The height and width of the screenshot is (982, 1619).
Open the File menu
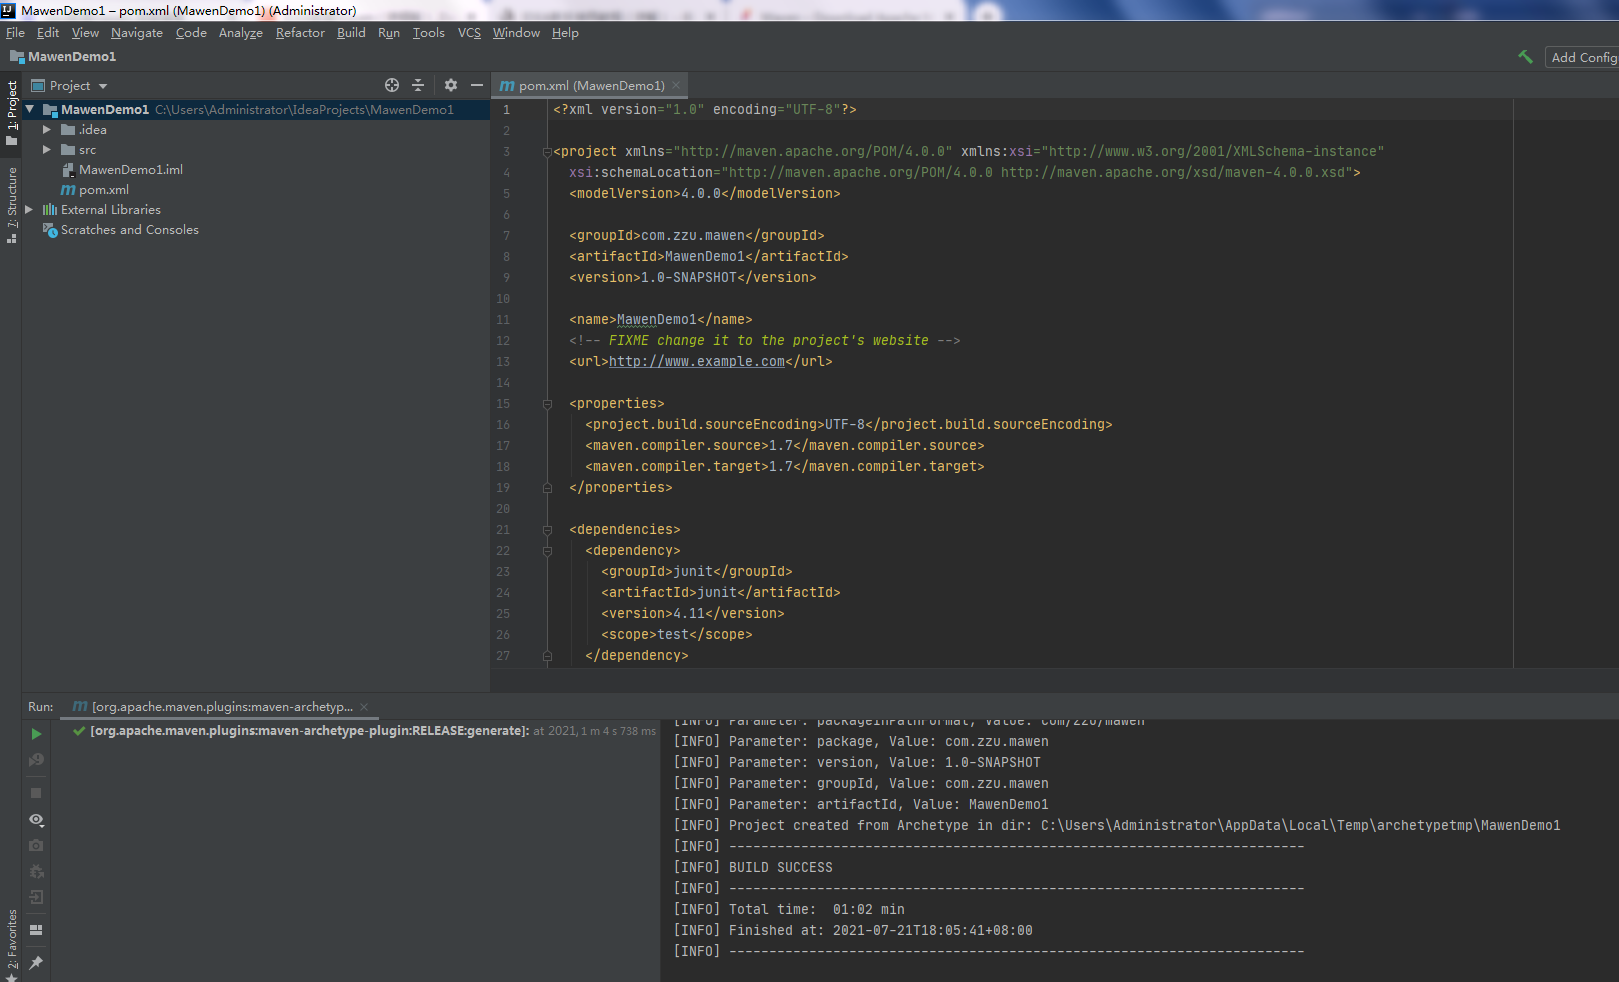(15, 33)
